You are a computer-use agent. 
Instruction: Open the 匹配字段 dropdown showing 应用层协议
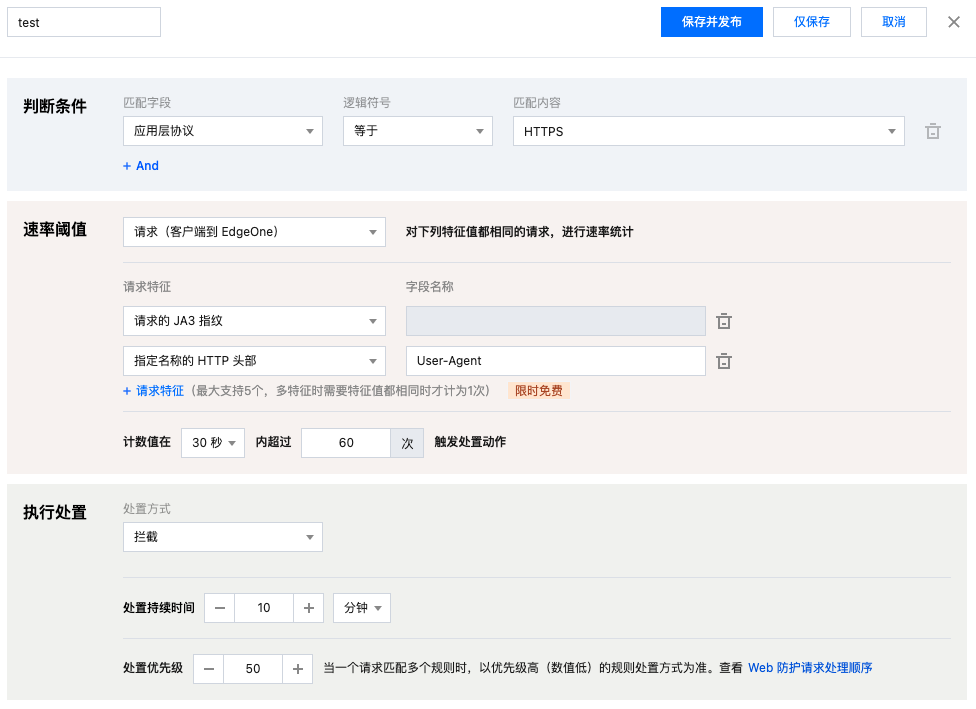[222, 131]
